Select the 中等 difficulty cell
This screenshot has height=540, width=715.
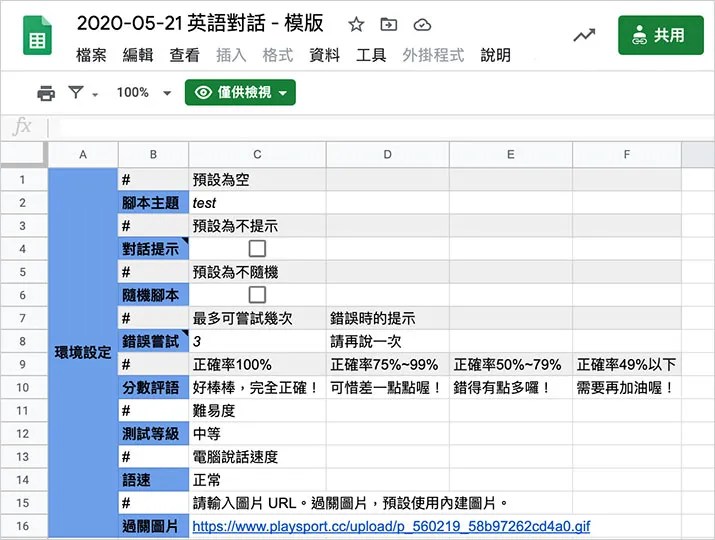pyautogui.click(x=257, y=434)
